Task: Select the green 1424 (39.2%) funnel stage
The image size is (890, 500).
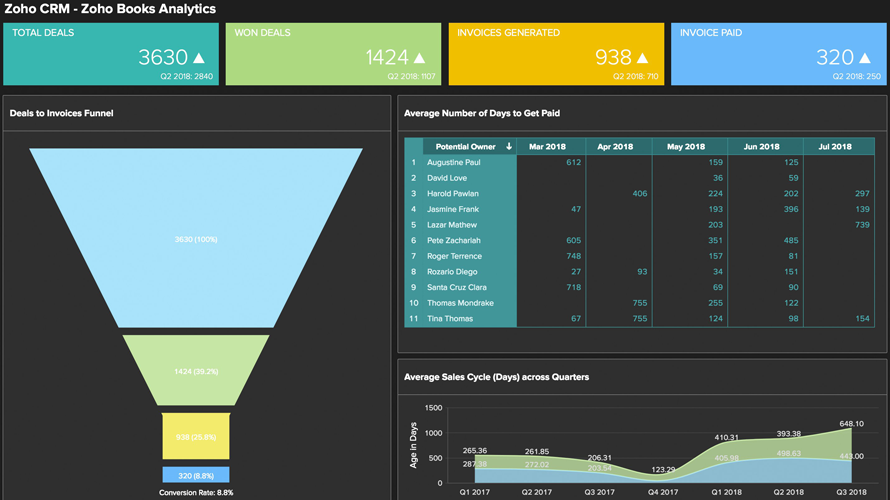Action: tap(196, 370)
